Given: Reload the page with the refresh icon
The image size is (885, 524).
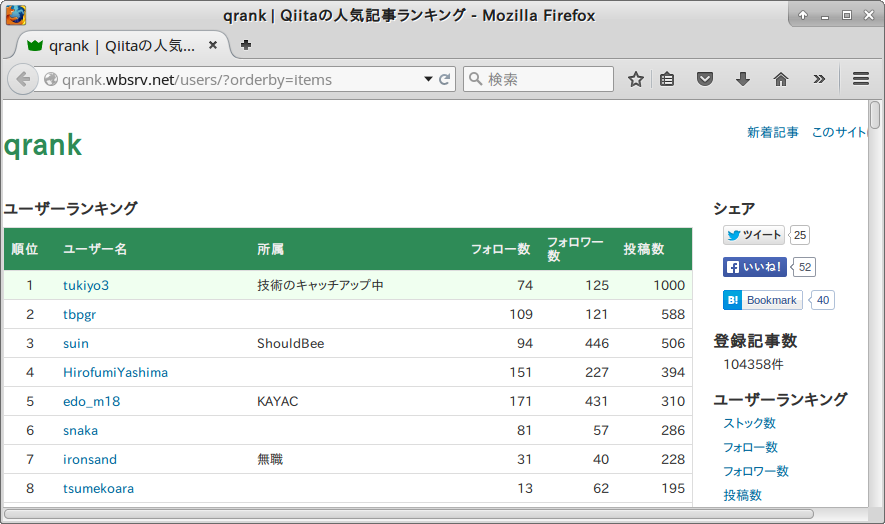Looking at the screenshot, I should pyautogui.click(x=445, y=80).
